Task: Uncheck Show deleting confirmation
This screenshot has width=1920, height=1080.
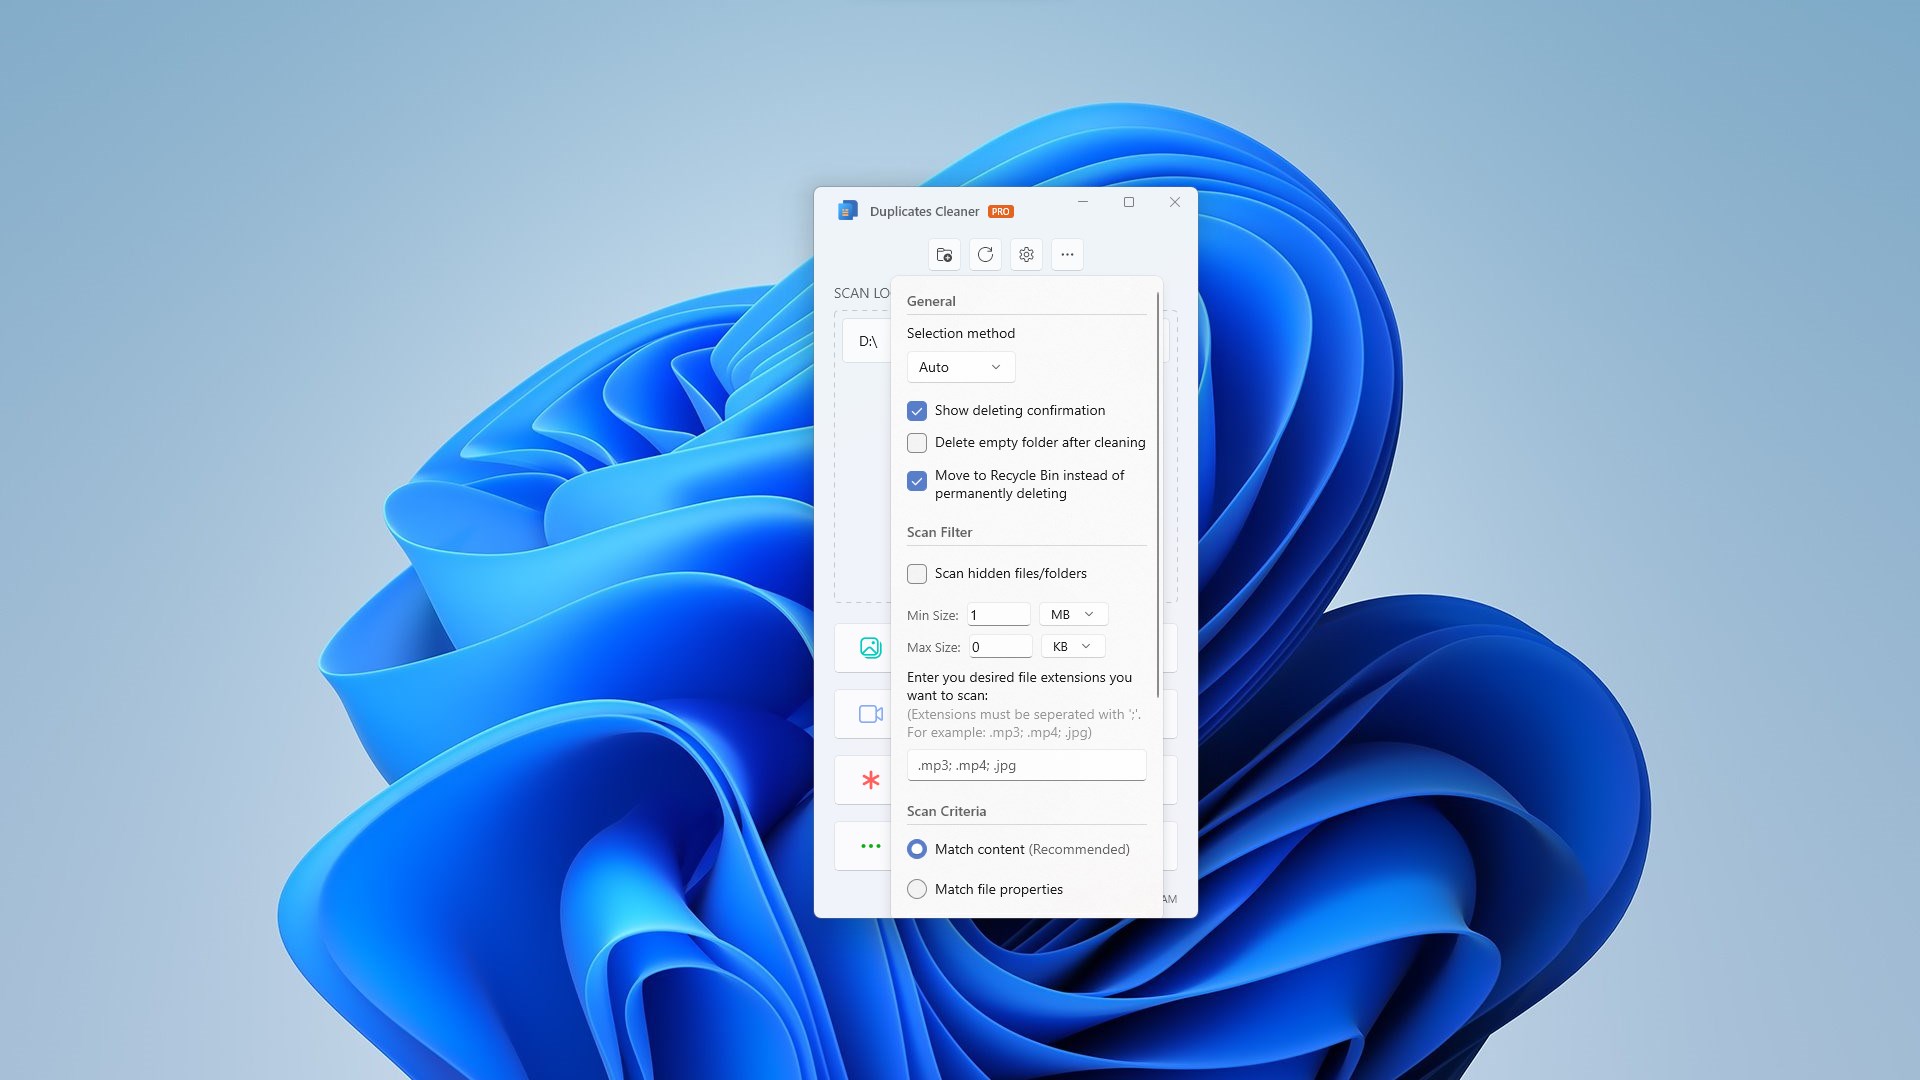Action: pyautogui.click(x=917, y=411)
